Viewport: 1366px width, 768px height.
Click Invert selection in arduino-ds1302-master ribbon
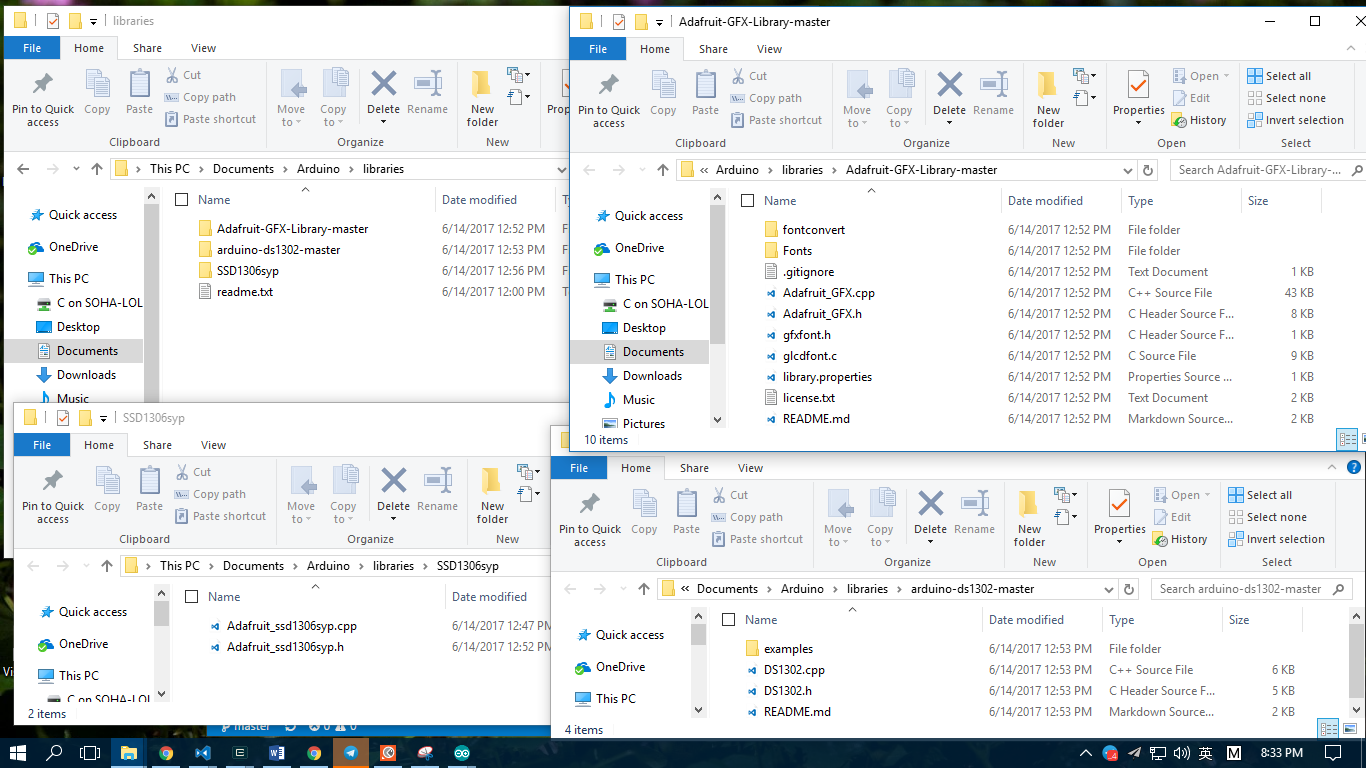tap(1276, 539)
